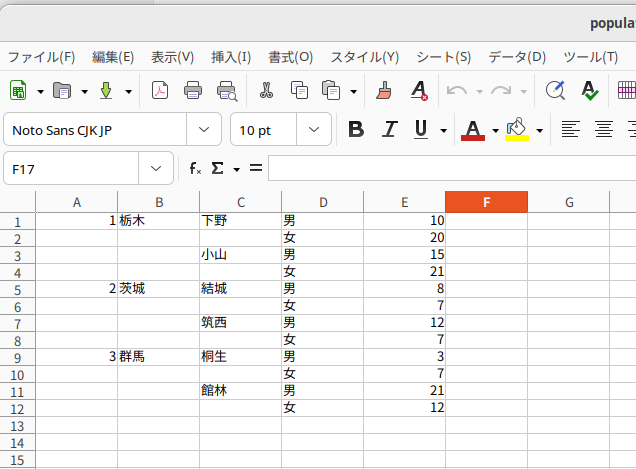Toggle Underline formatting button
This screenshot has width=636, height=469.
click(421, 129)
